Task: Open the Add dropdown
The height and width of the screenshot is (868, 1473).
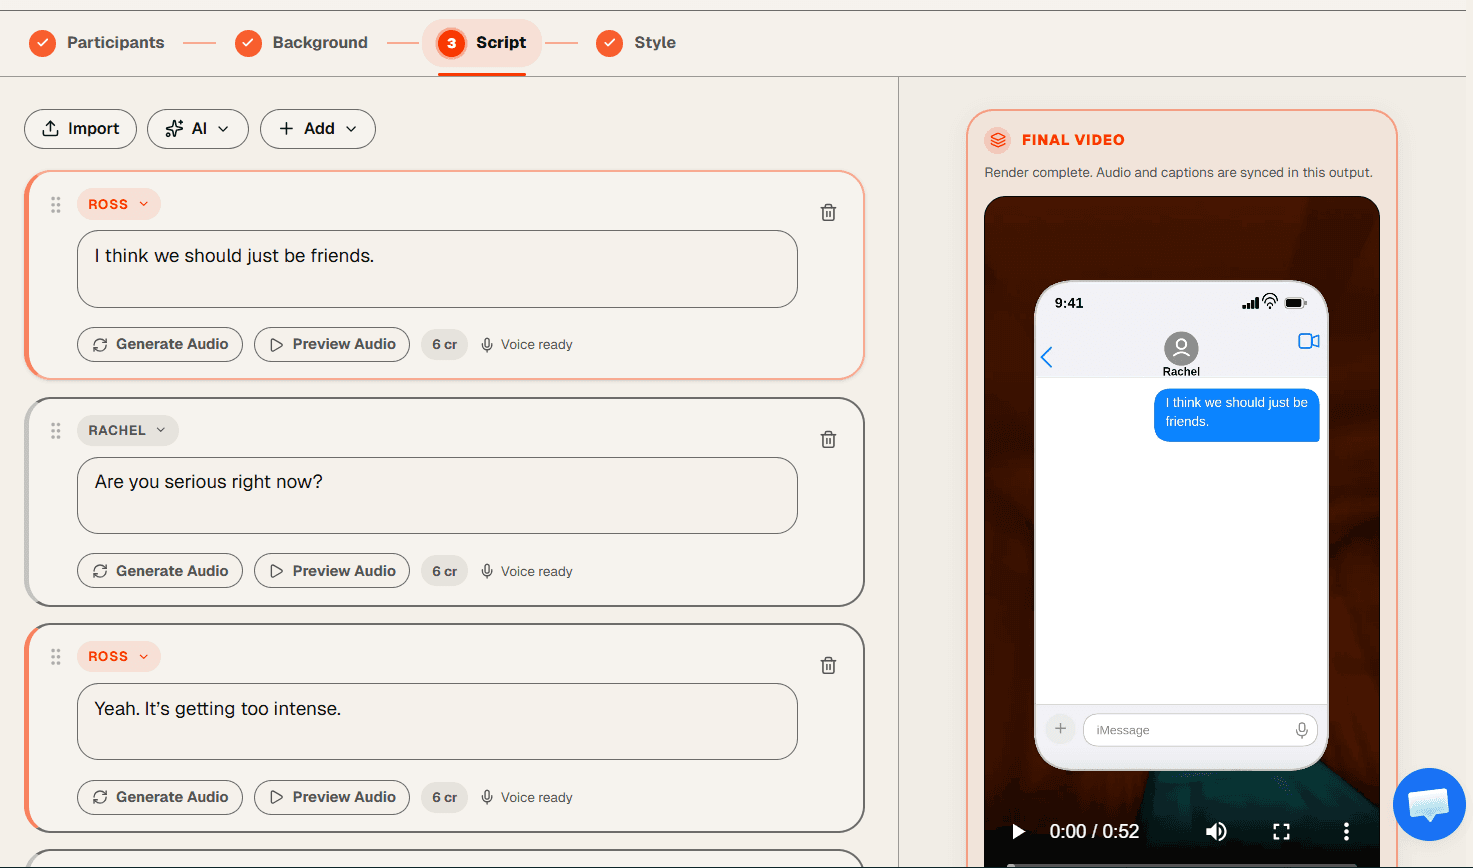Action: click(x=317, y=129)
